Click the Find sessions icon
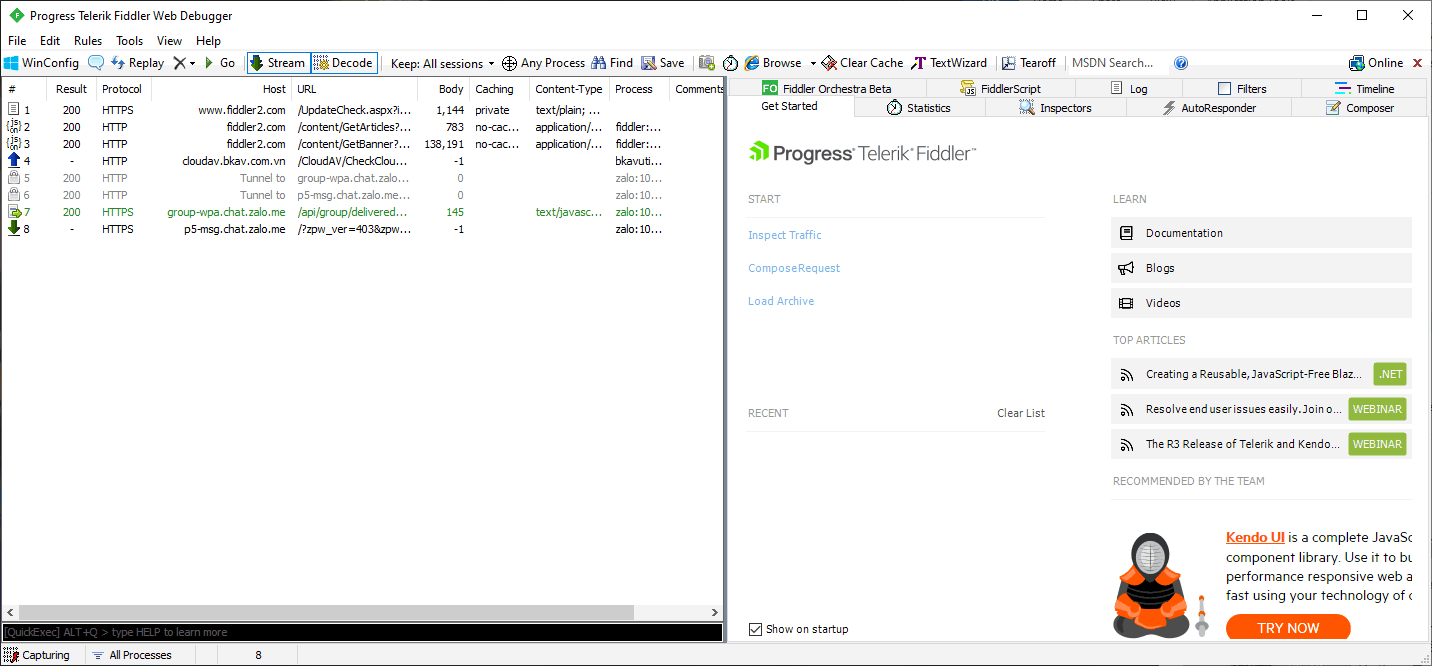1432x666 pixels. pyautogui.click(x=611, y=62)
